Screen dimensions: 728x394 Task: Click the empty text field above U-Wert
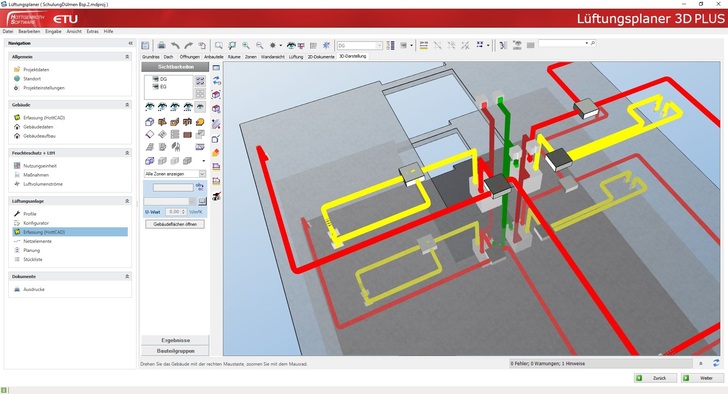point(173,187)
